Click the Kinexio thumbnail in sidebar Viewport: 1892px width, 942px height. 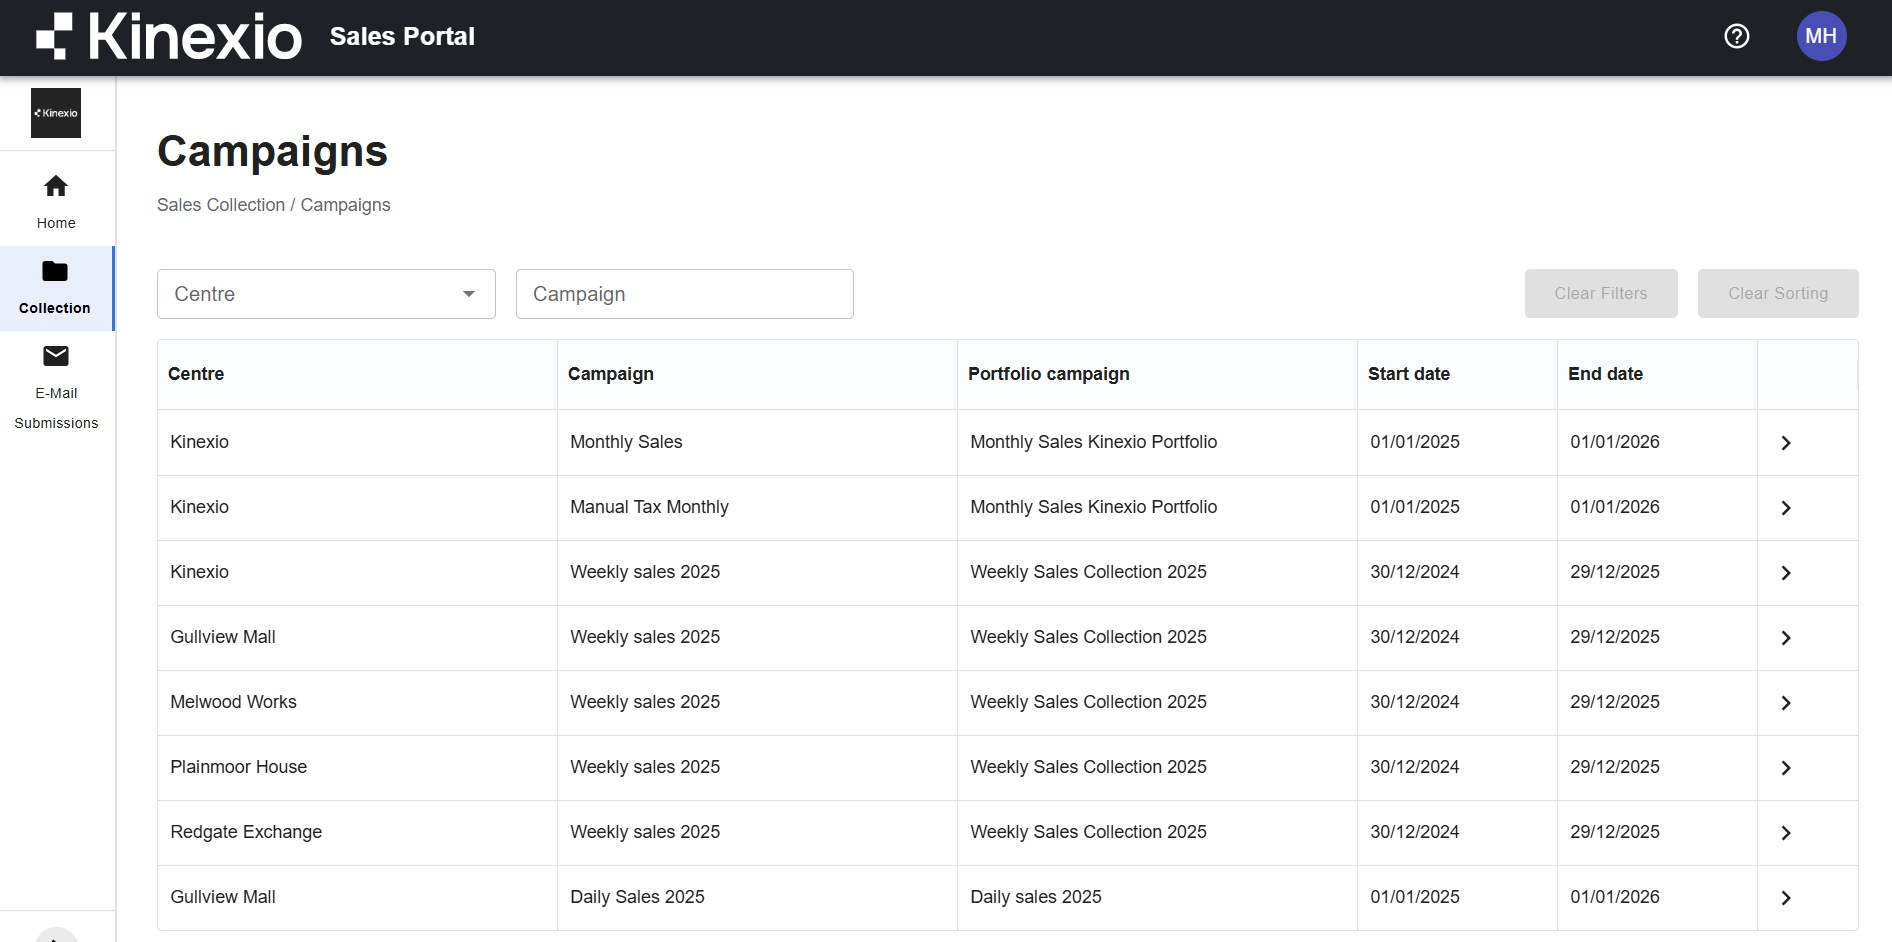(x=56, y=113)
